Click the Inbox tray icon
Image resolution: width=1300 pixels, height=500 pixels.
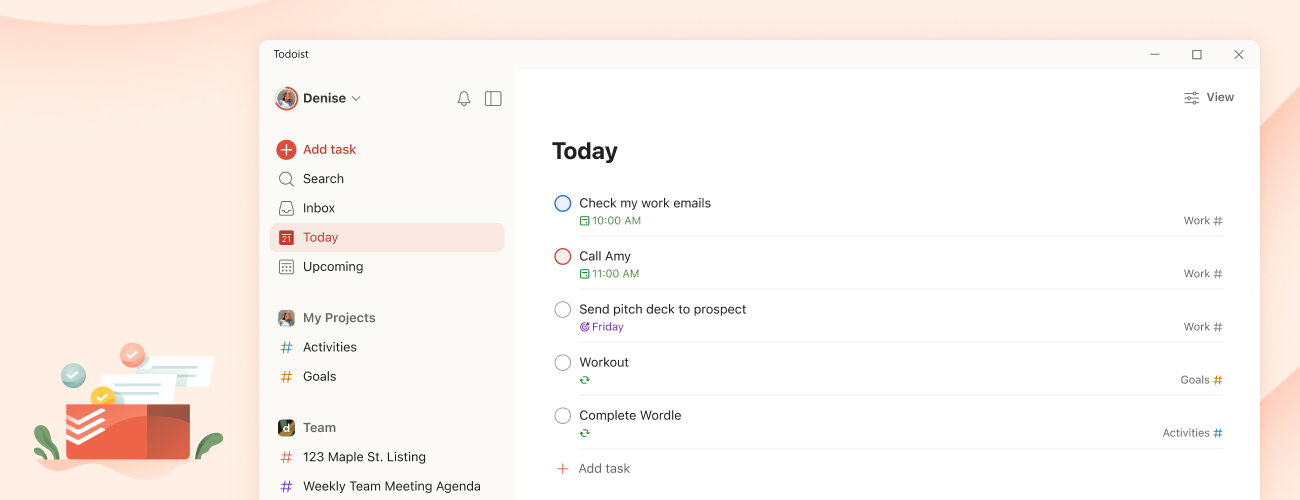coord(286,208)
